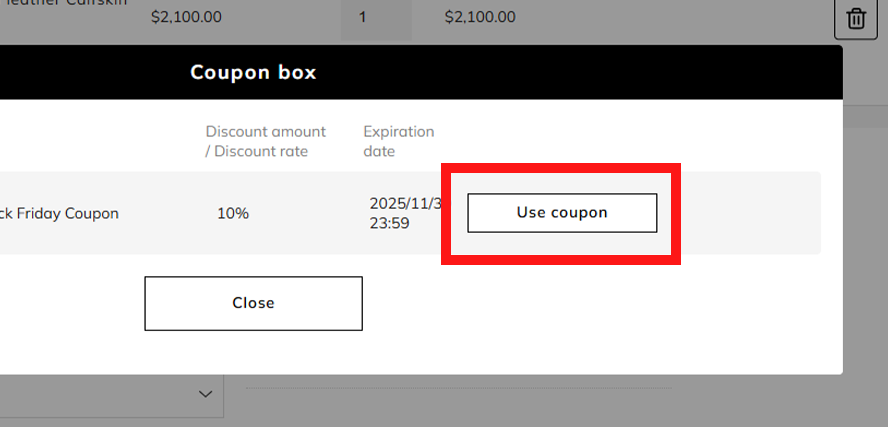Click the horizontal divider line below the dialog
The image size is (888, 427).
[458, 388]
